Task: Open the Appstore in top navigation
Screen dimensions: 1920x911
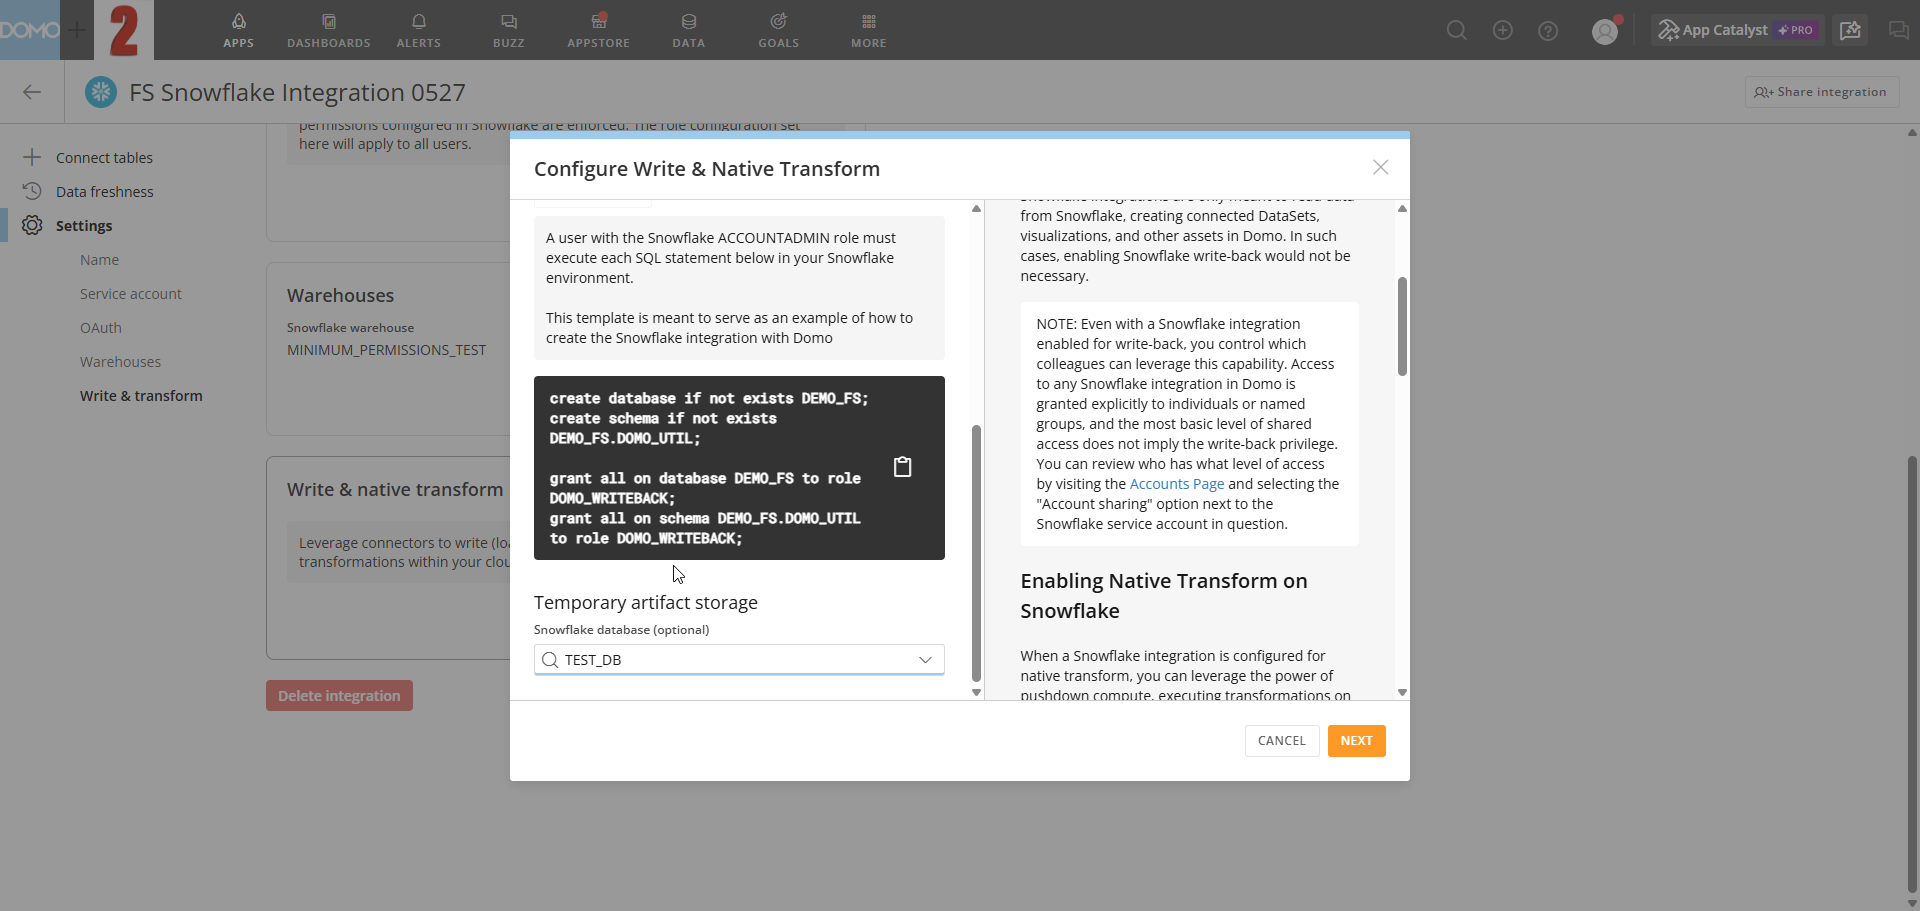Action: (x=598, y=30)
